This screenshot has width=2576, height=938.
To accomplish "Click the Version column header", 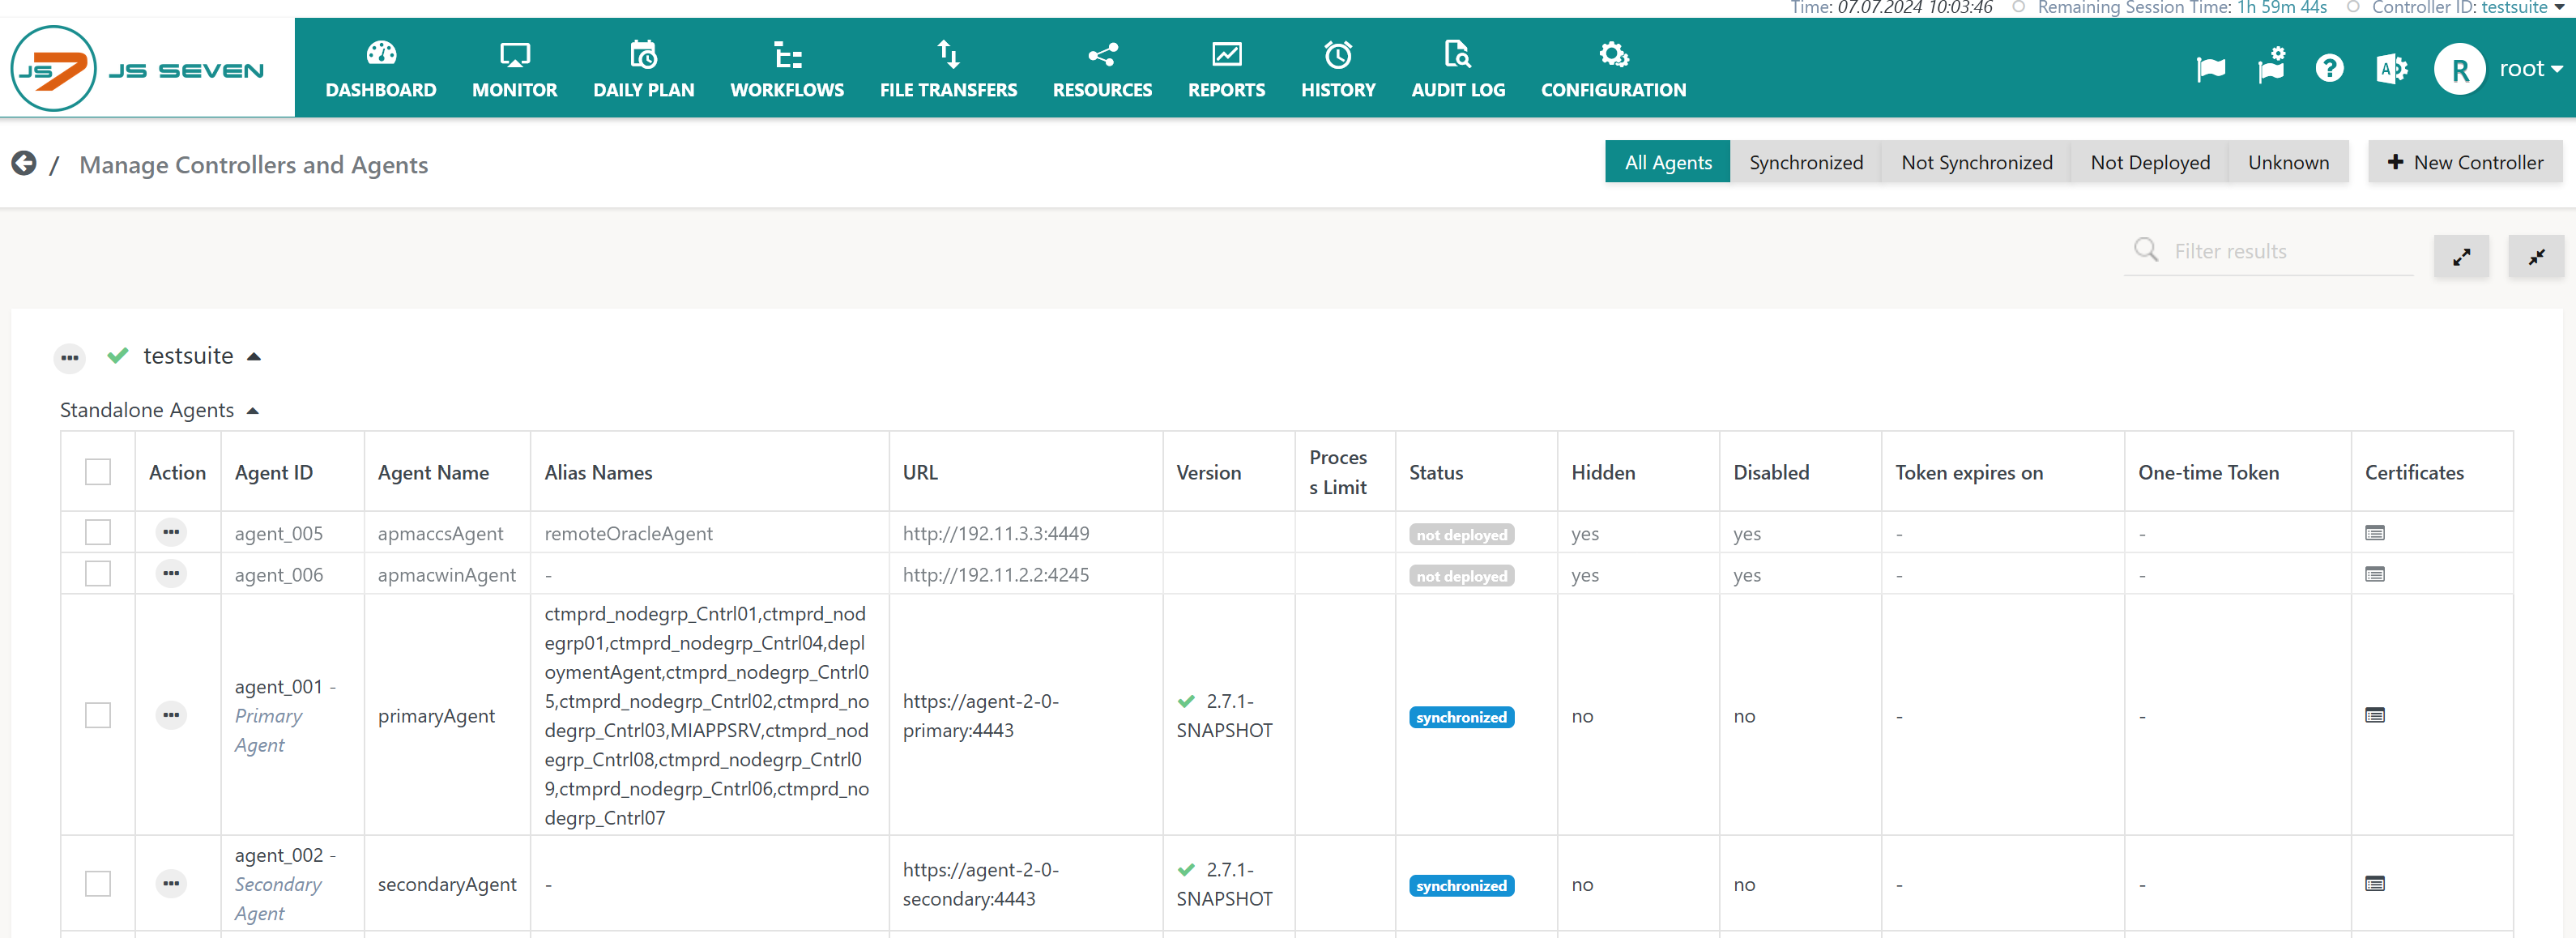I will (1208, 472).
